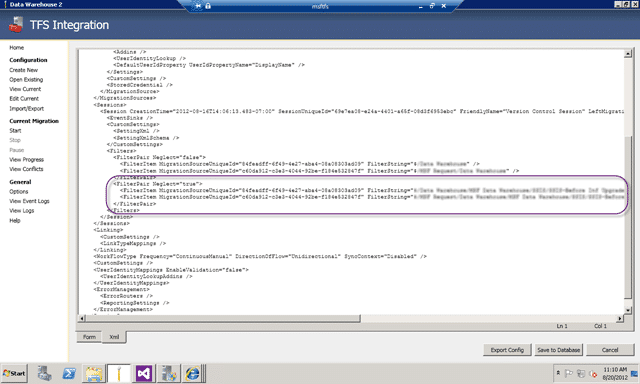Open Visual Studio from the taskbar

(x=144, y=373)
